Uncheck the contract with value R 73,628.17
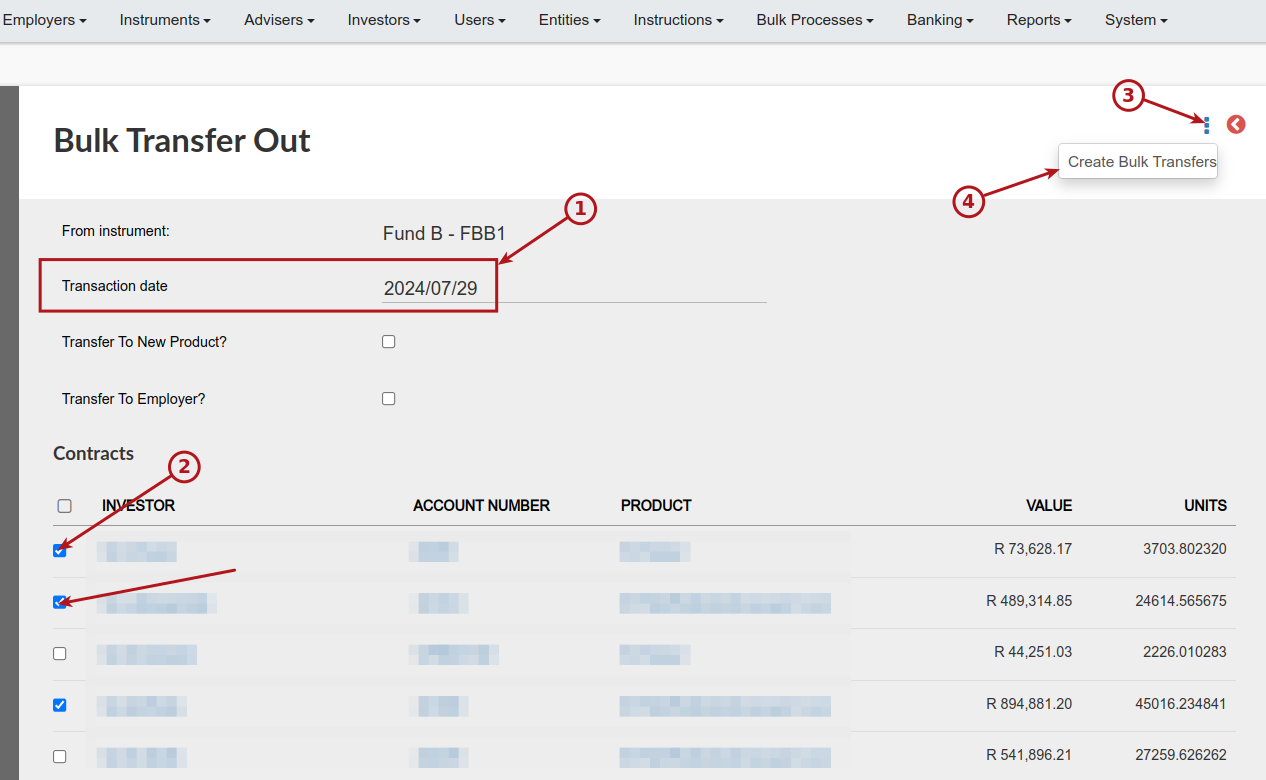 point(60,550)
